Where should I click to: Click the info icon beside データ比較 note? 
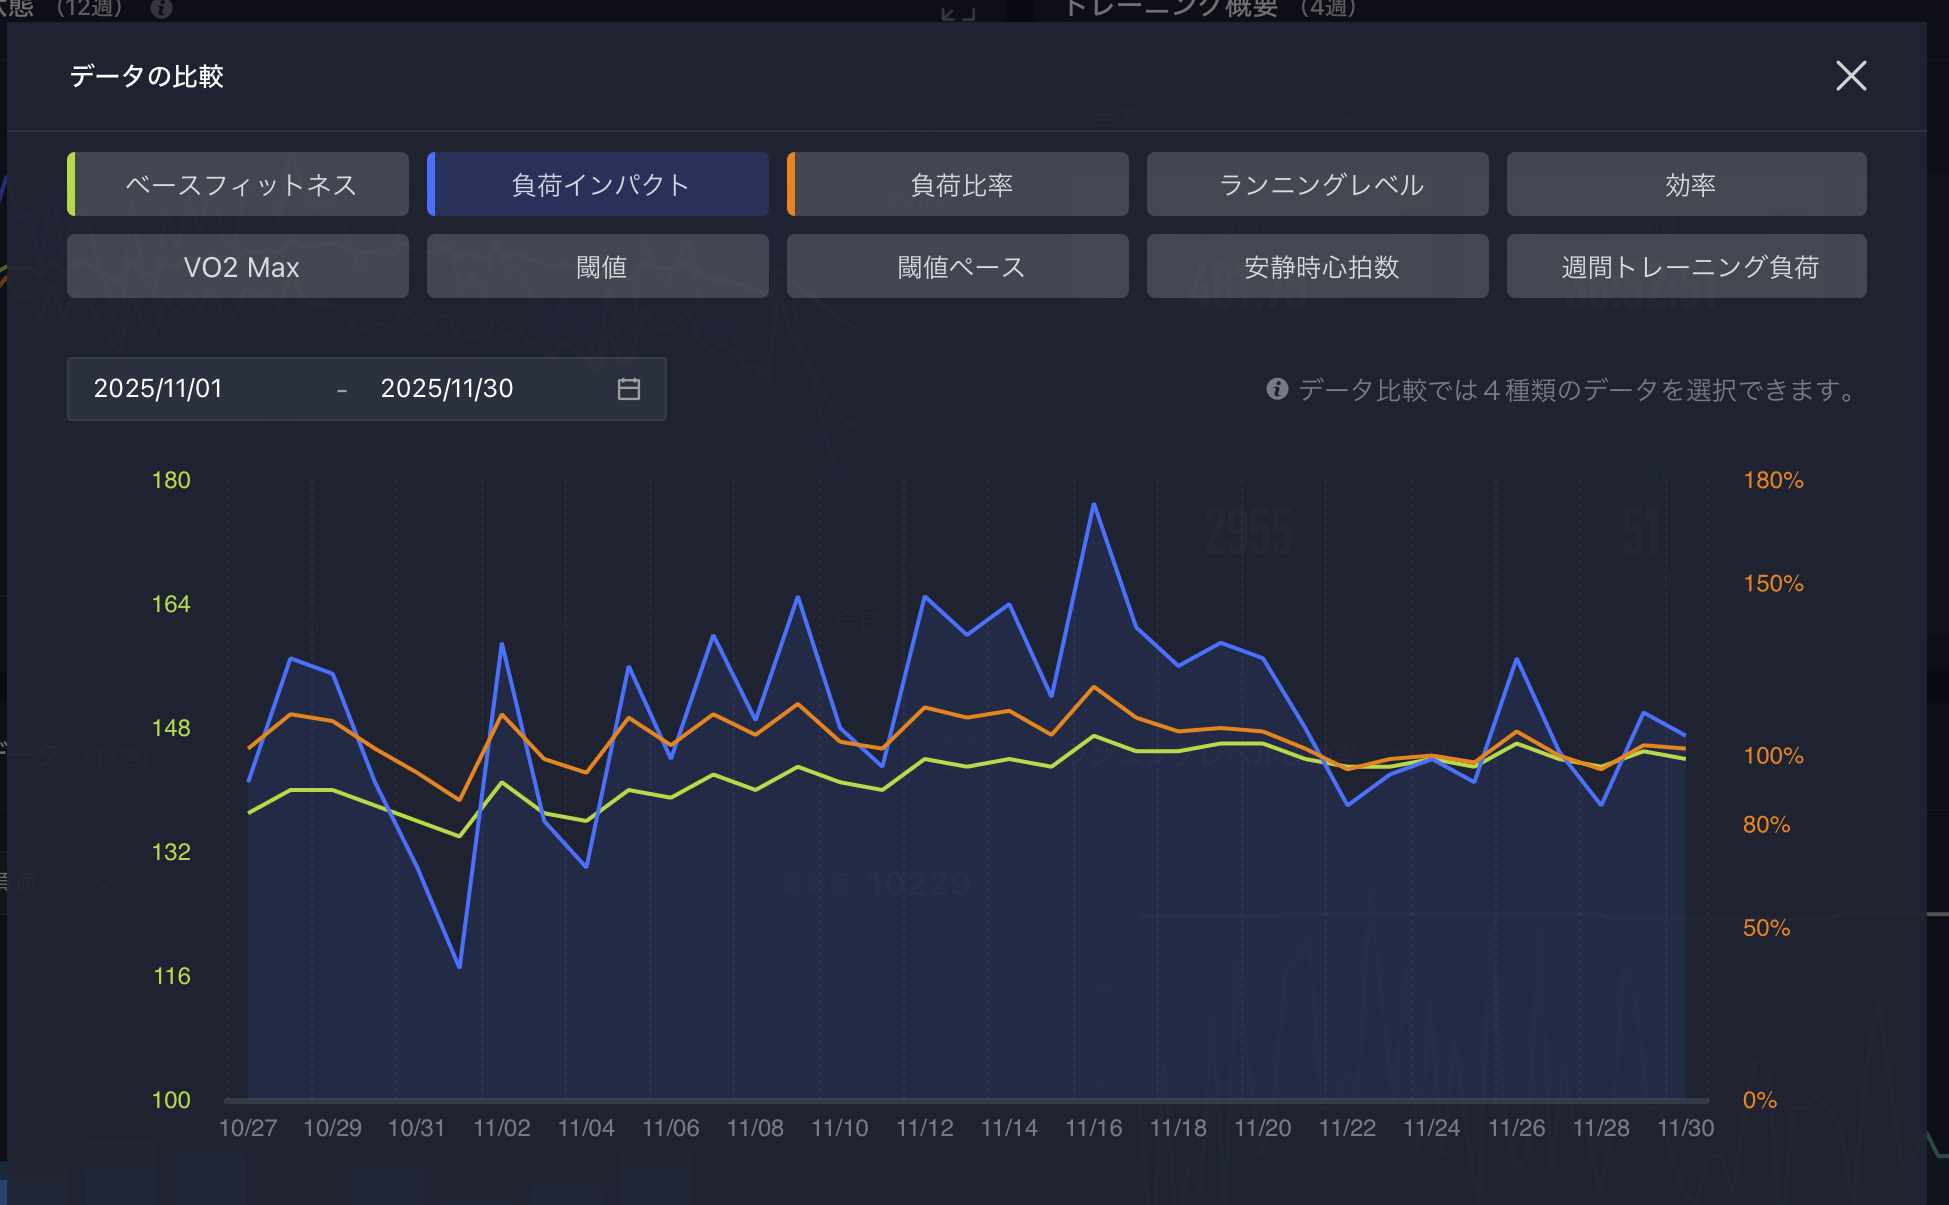[x=1277, y=389]
